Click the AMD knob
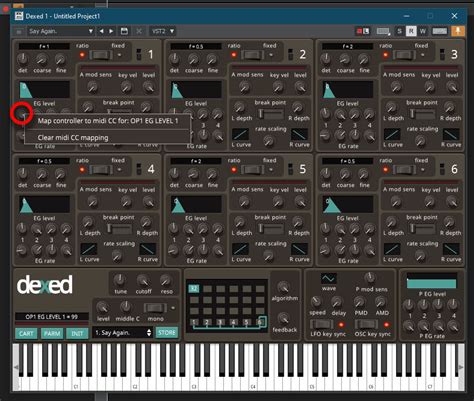Image resolution: width=474 pixels, height=401 pixels. [380, 302]
